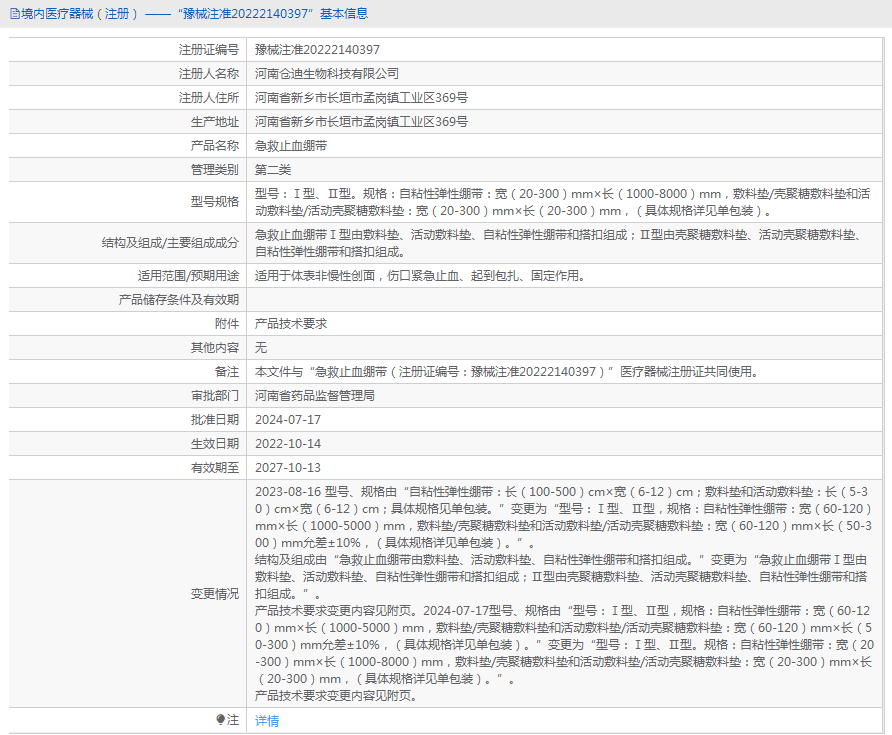Click the 注册证编号 label
The image size is (892, 735).
[x=209, y=49]
